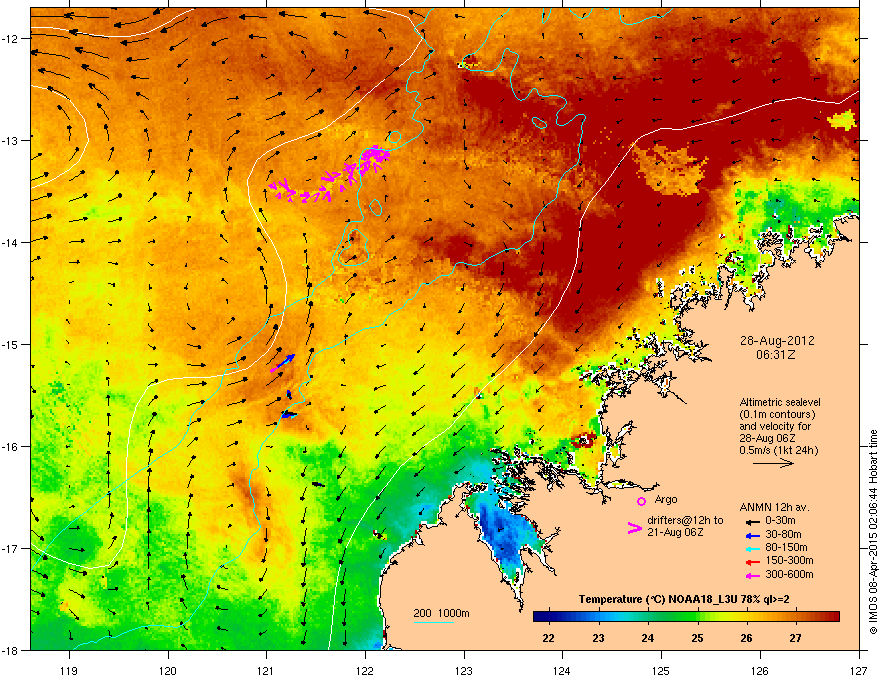The image size is (880, 680).
Task: Click the cold blue water patch in the gulf
Action: pyautogui.click(x=505, y=533)
